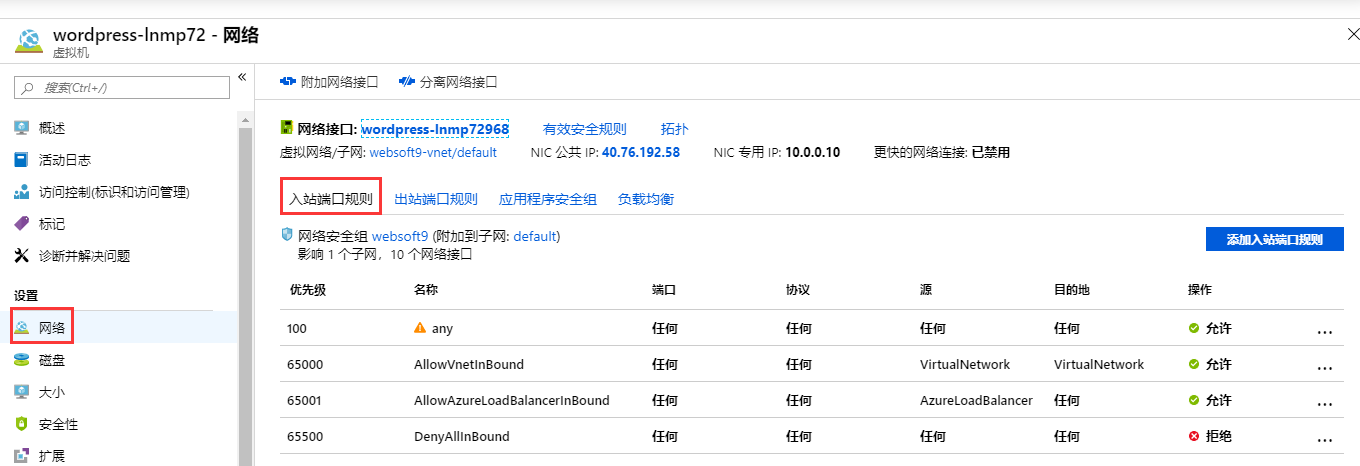Select the 磁盘 disk icon
The height and width of the screenshot is (466, 1360).
pos(22,360)
